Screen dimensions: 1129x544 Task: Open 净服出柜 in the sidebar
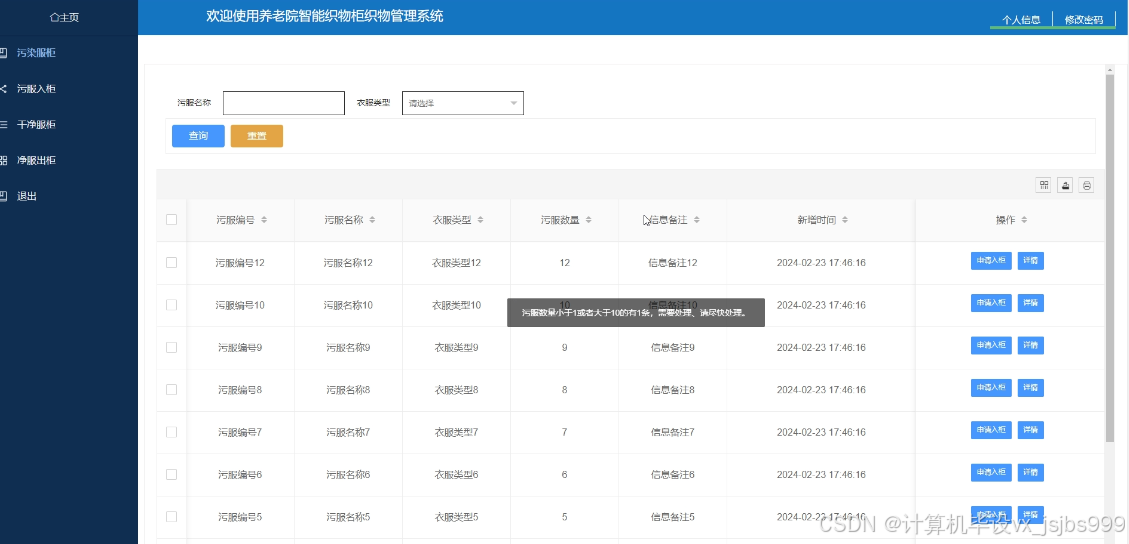[x=36, y=160]
